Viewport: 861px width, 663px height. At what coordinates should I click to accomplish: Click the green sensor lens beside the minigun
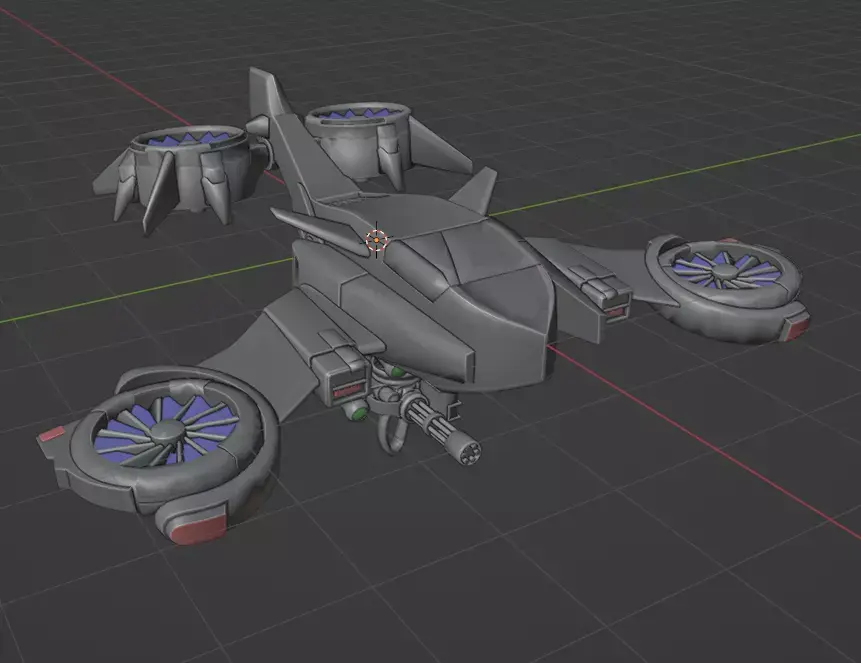pyautogui.click(x=358, y=413)
